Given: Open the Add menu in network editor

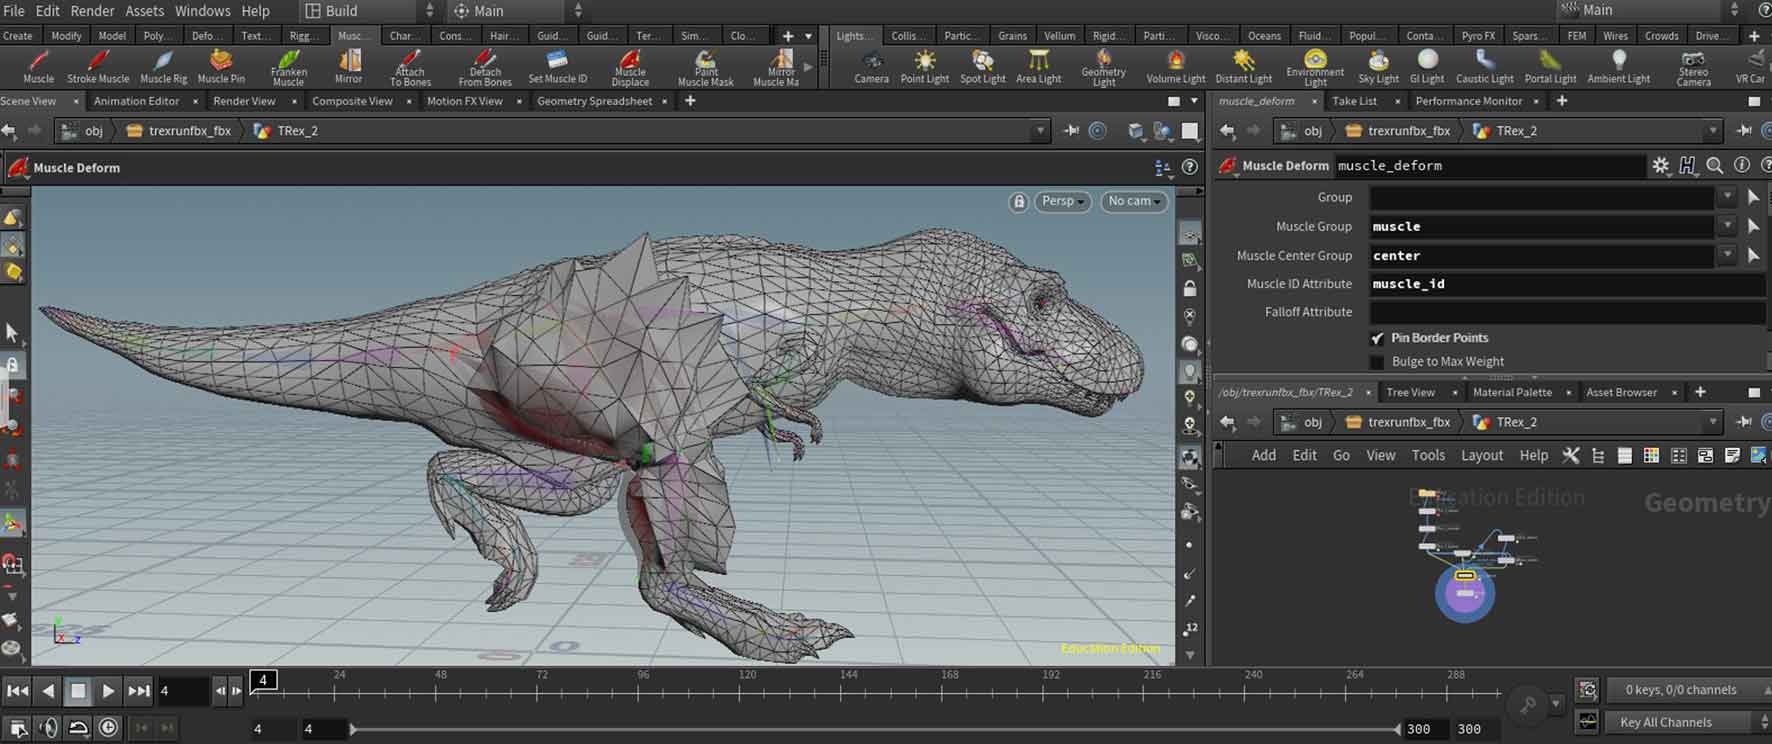Looking at the screenshot, I should coord(1263,455).
